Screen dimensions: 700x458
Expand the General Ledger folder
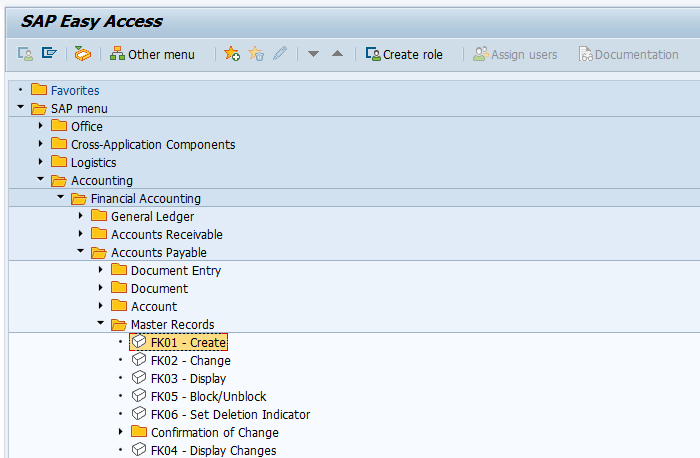(80, 216)
